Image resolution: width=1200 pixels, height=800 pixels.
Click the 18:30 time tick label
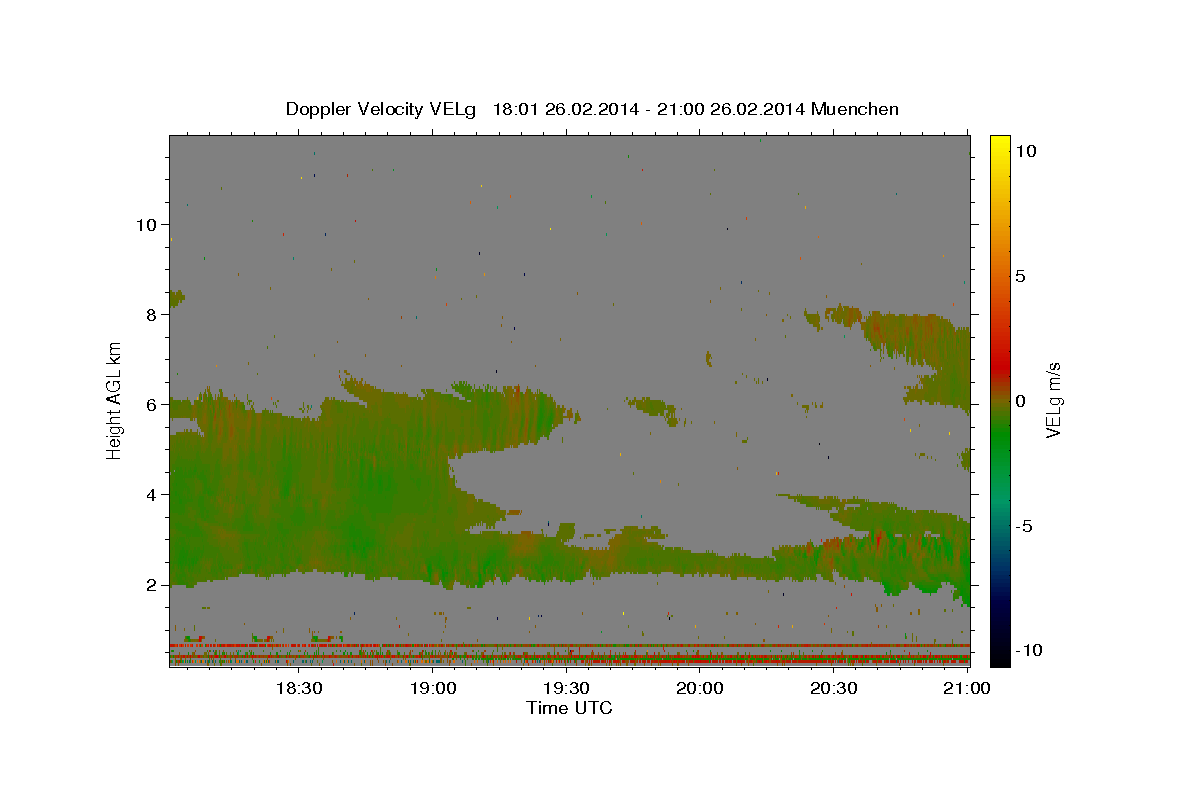(299, 689)
